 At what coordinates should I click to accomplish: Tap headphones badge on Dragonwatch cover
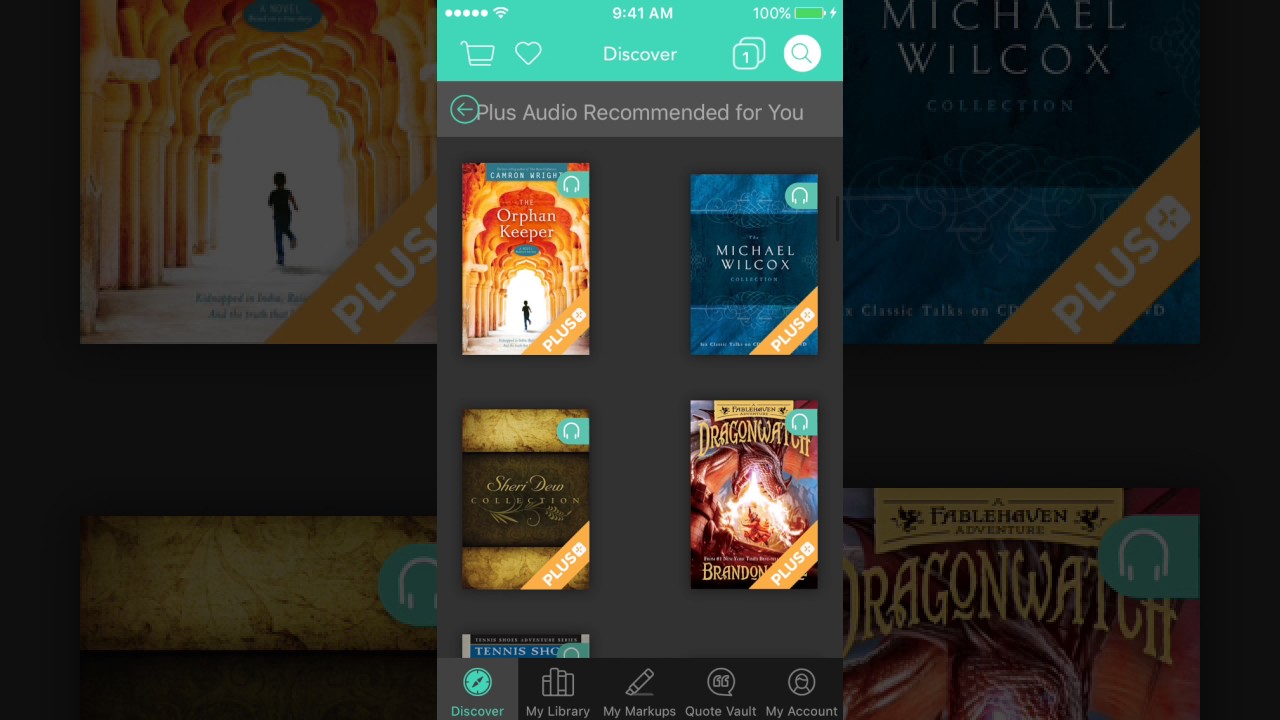(x=800, y=422)
